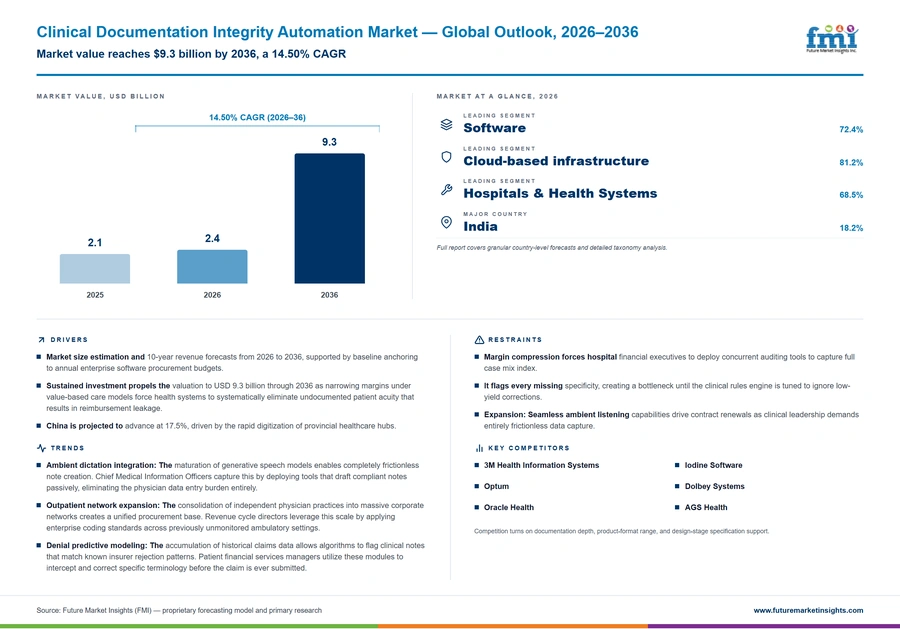The width and height of the screenshot is (900, 629).
Task: Click the Optum competitor entry
Action: click(496, 486)
